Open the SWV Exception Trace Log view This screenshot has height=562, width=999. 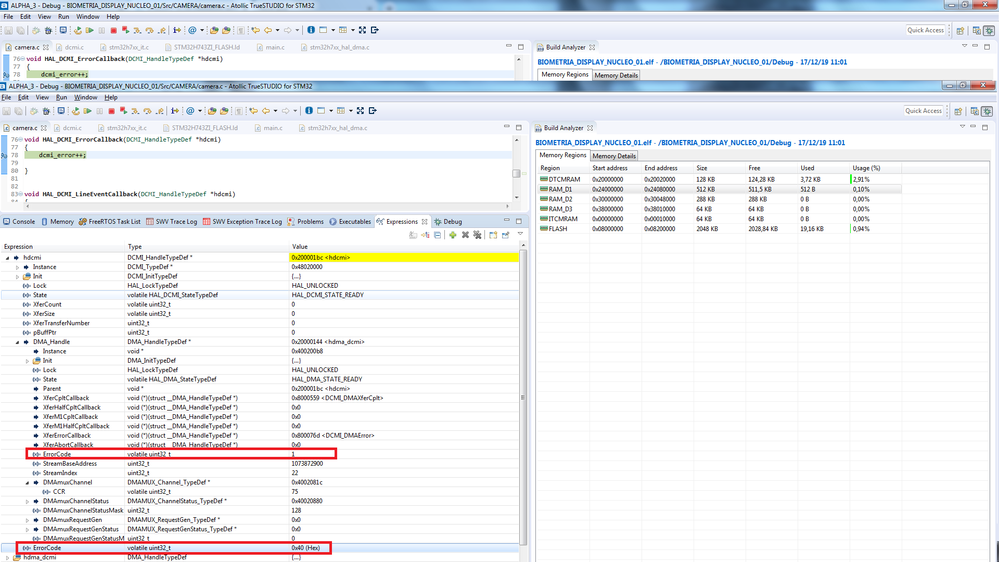[242, 222]
